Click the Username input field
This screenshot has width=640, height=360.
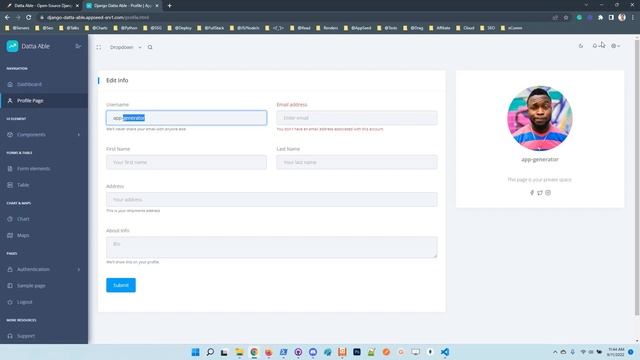point(187,118)
